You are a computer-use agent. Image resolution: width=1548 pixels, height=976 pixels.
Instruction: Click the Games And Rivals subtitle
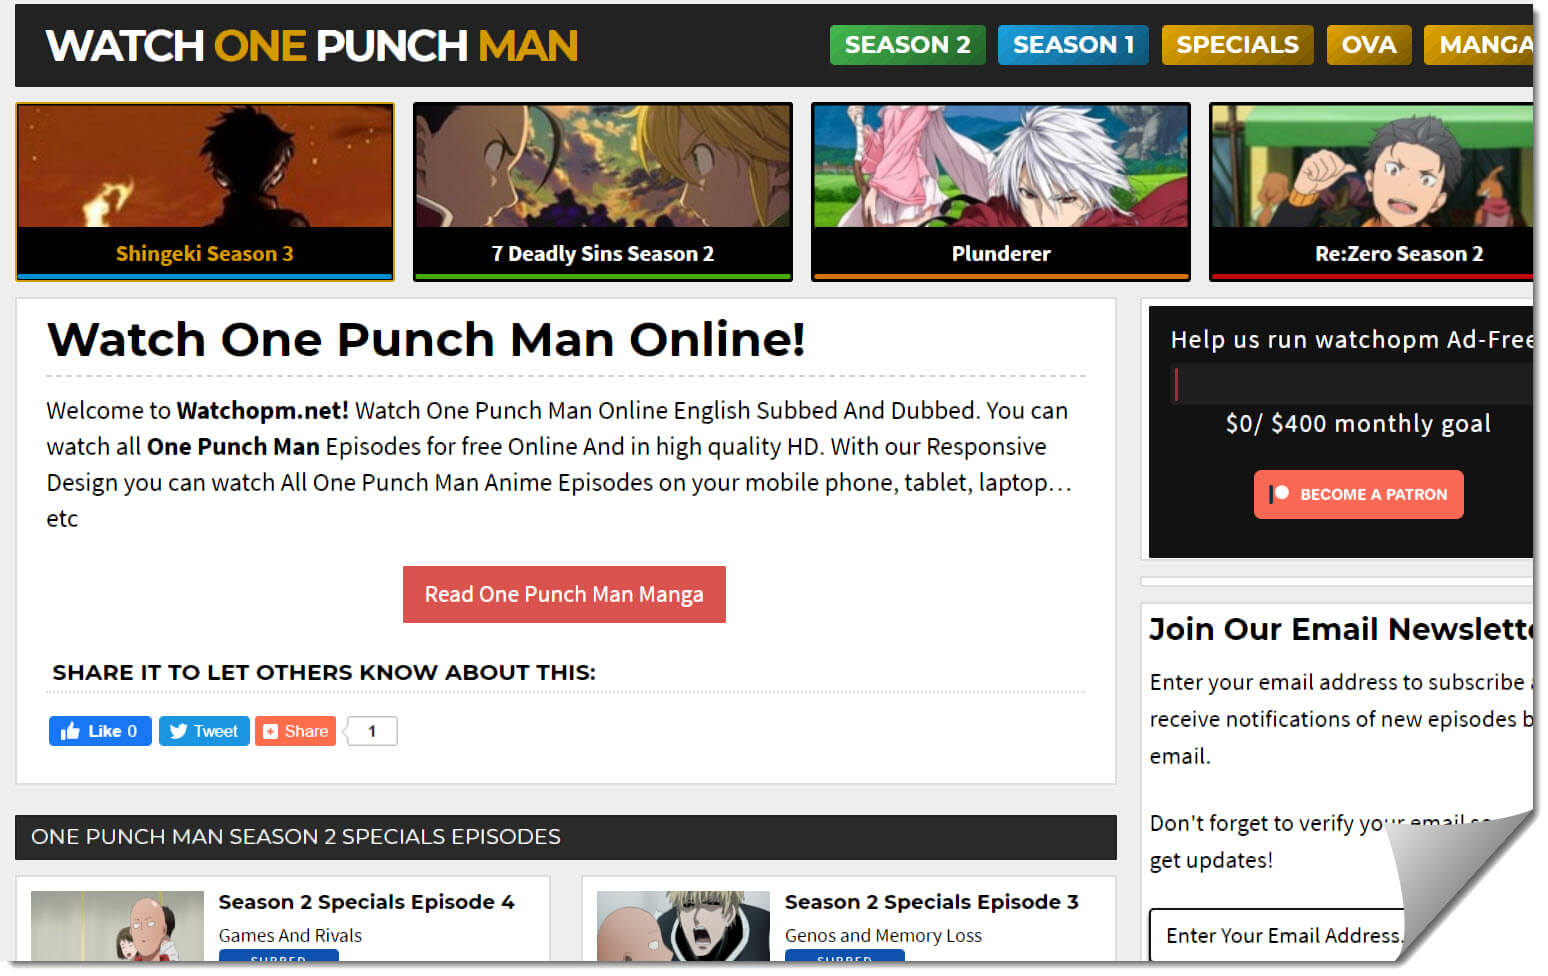(290, 936)
